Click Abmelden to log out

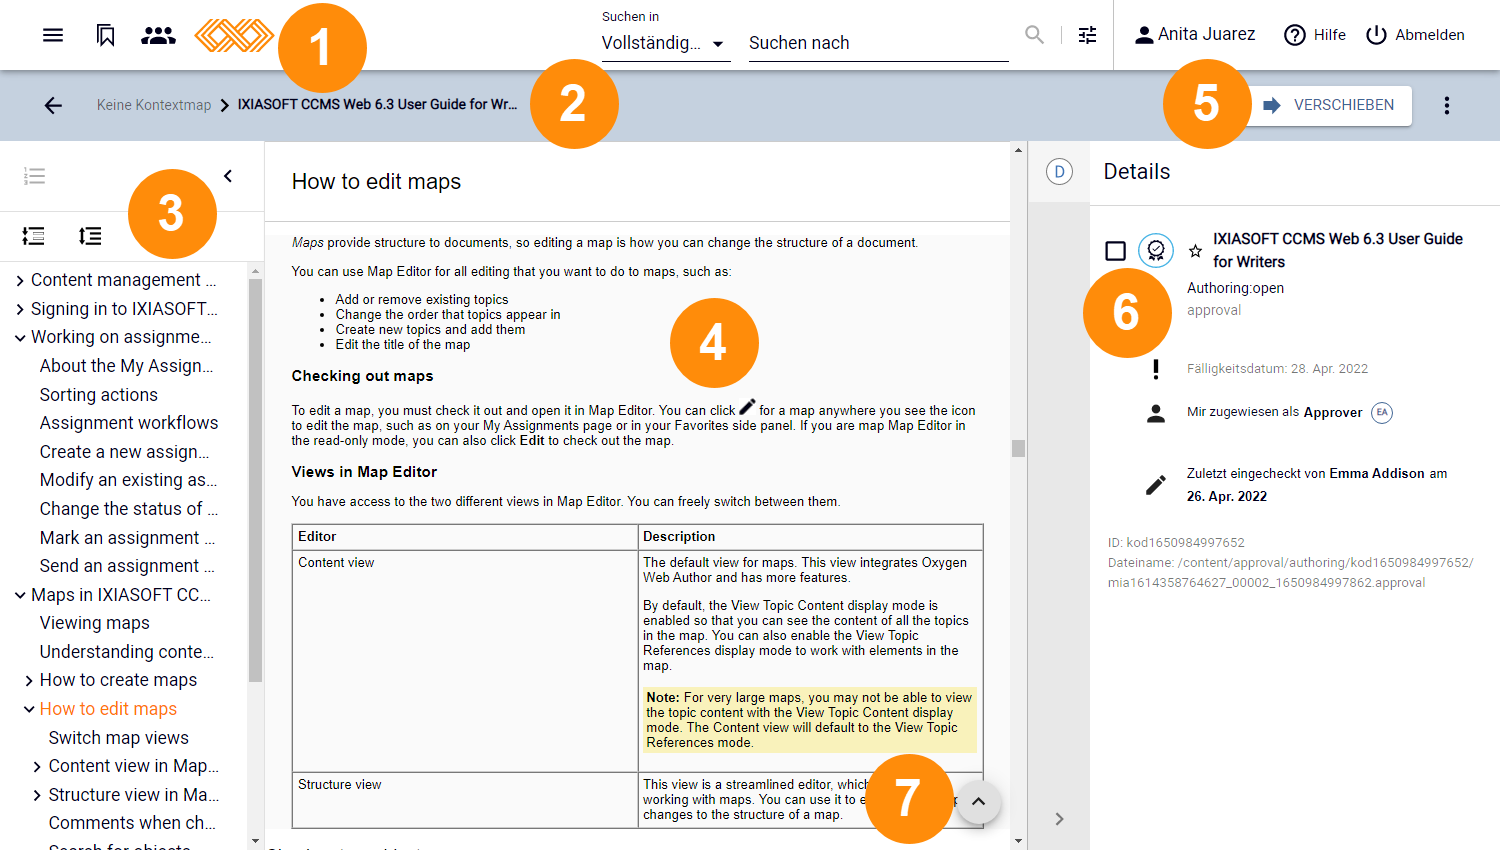(x=1415, y=35)
